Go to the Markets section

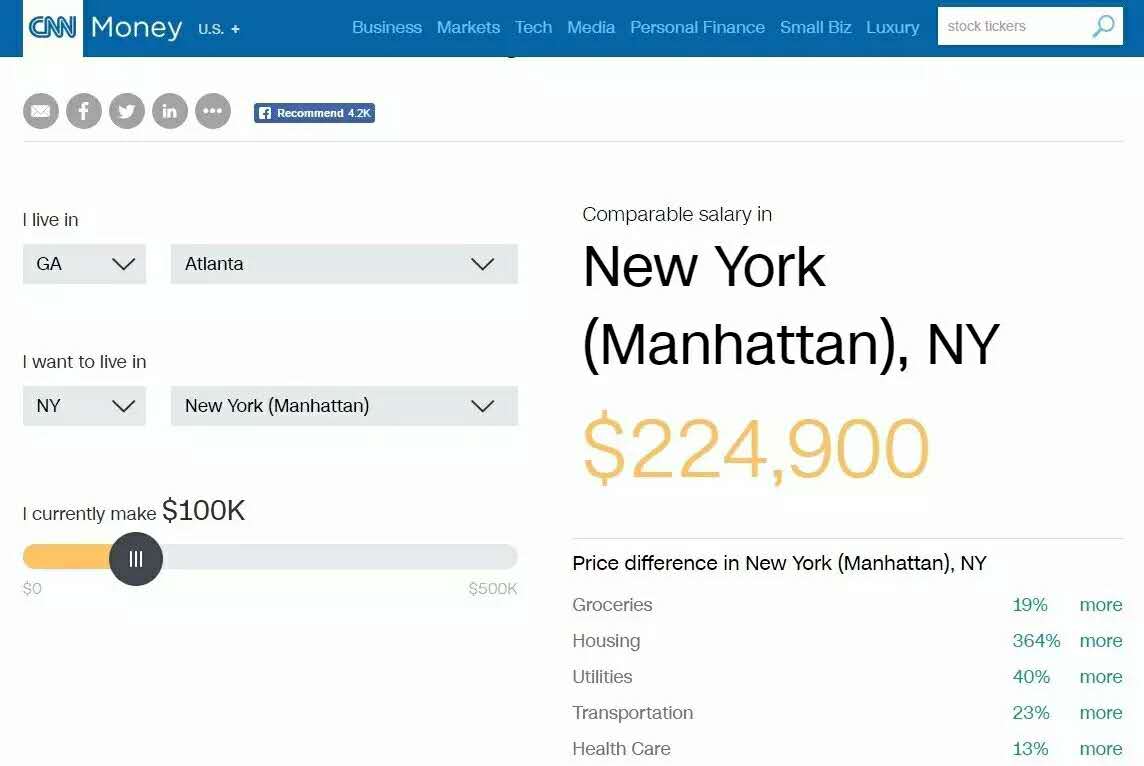click(x=468, y=27)
